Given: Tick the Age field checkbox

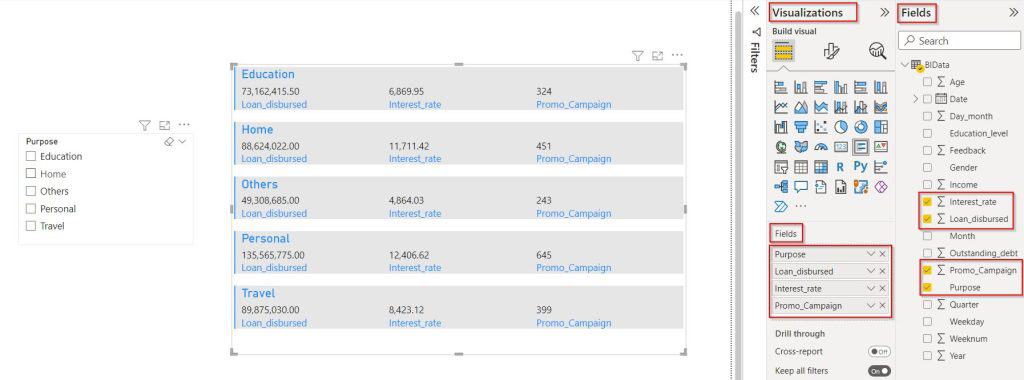Looking at the screenshot, I should pyautogui.click(x=927, y=82).
